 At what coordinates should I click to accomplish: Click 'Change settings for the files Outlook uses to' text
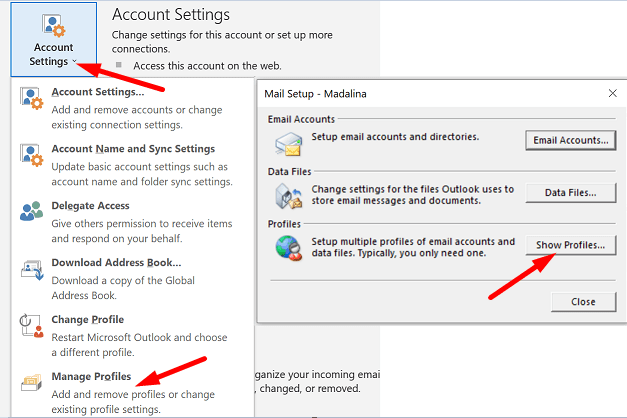[x=413, y=189]
